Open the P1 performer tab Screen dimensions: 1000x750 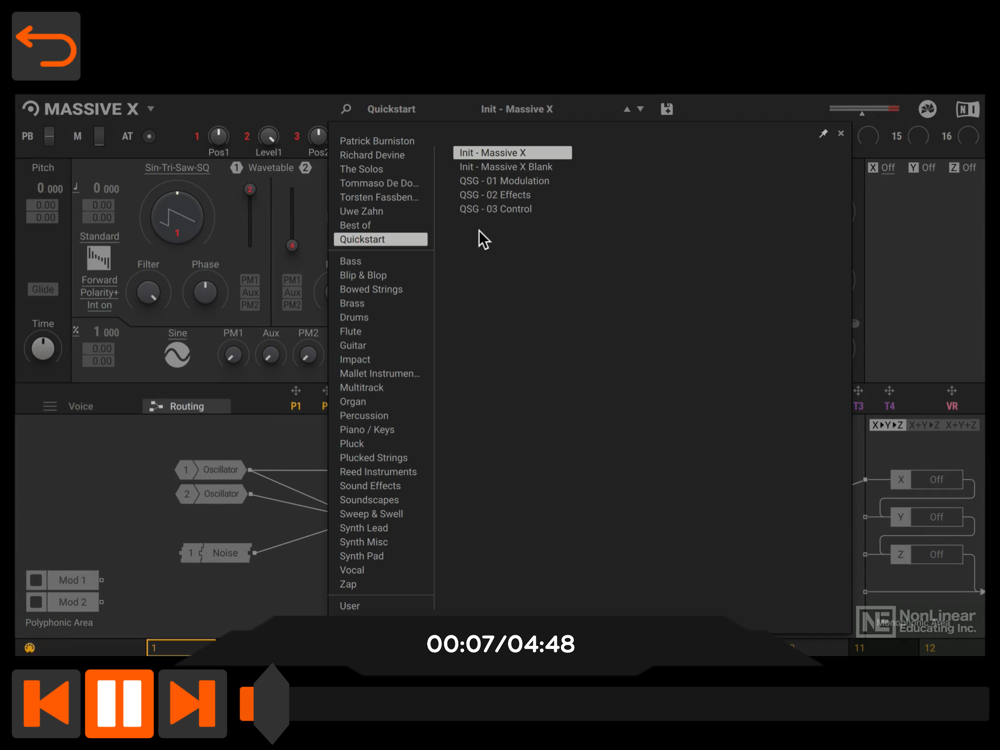(x=295, y=406)
